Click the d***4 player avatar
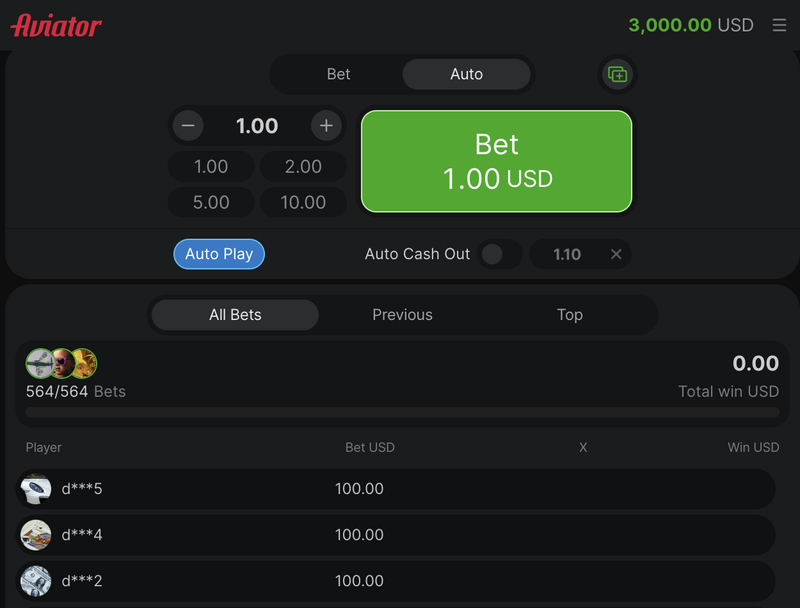The width and height of the screenshot is (800, 608). [36, 535]
